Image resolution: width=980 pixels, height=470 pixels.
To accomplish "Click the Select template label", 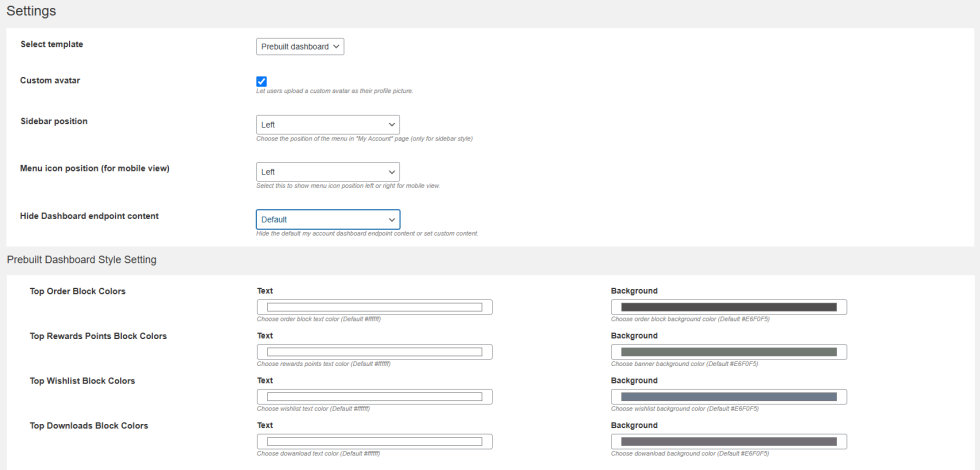I will click(x=52, y=44).
